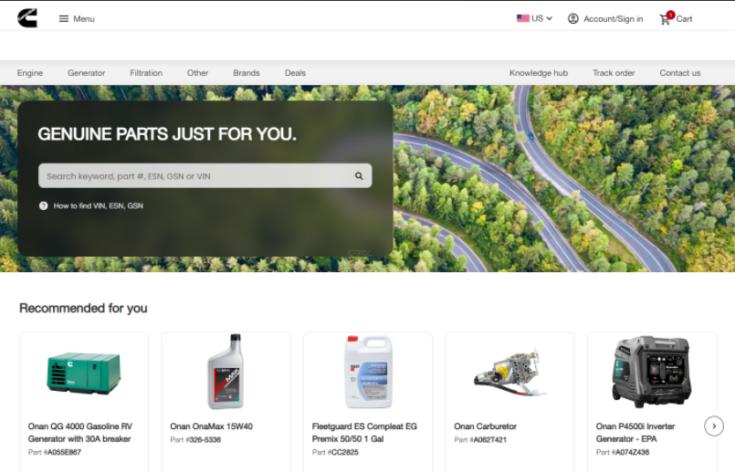The width and height of the screenshot is (735, 473).
Task: Open Onan QG 4000 generator image
Action: (84, 372)
